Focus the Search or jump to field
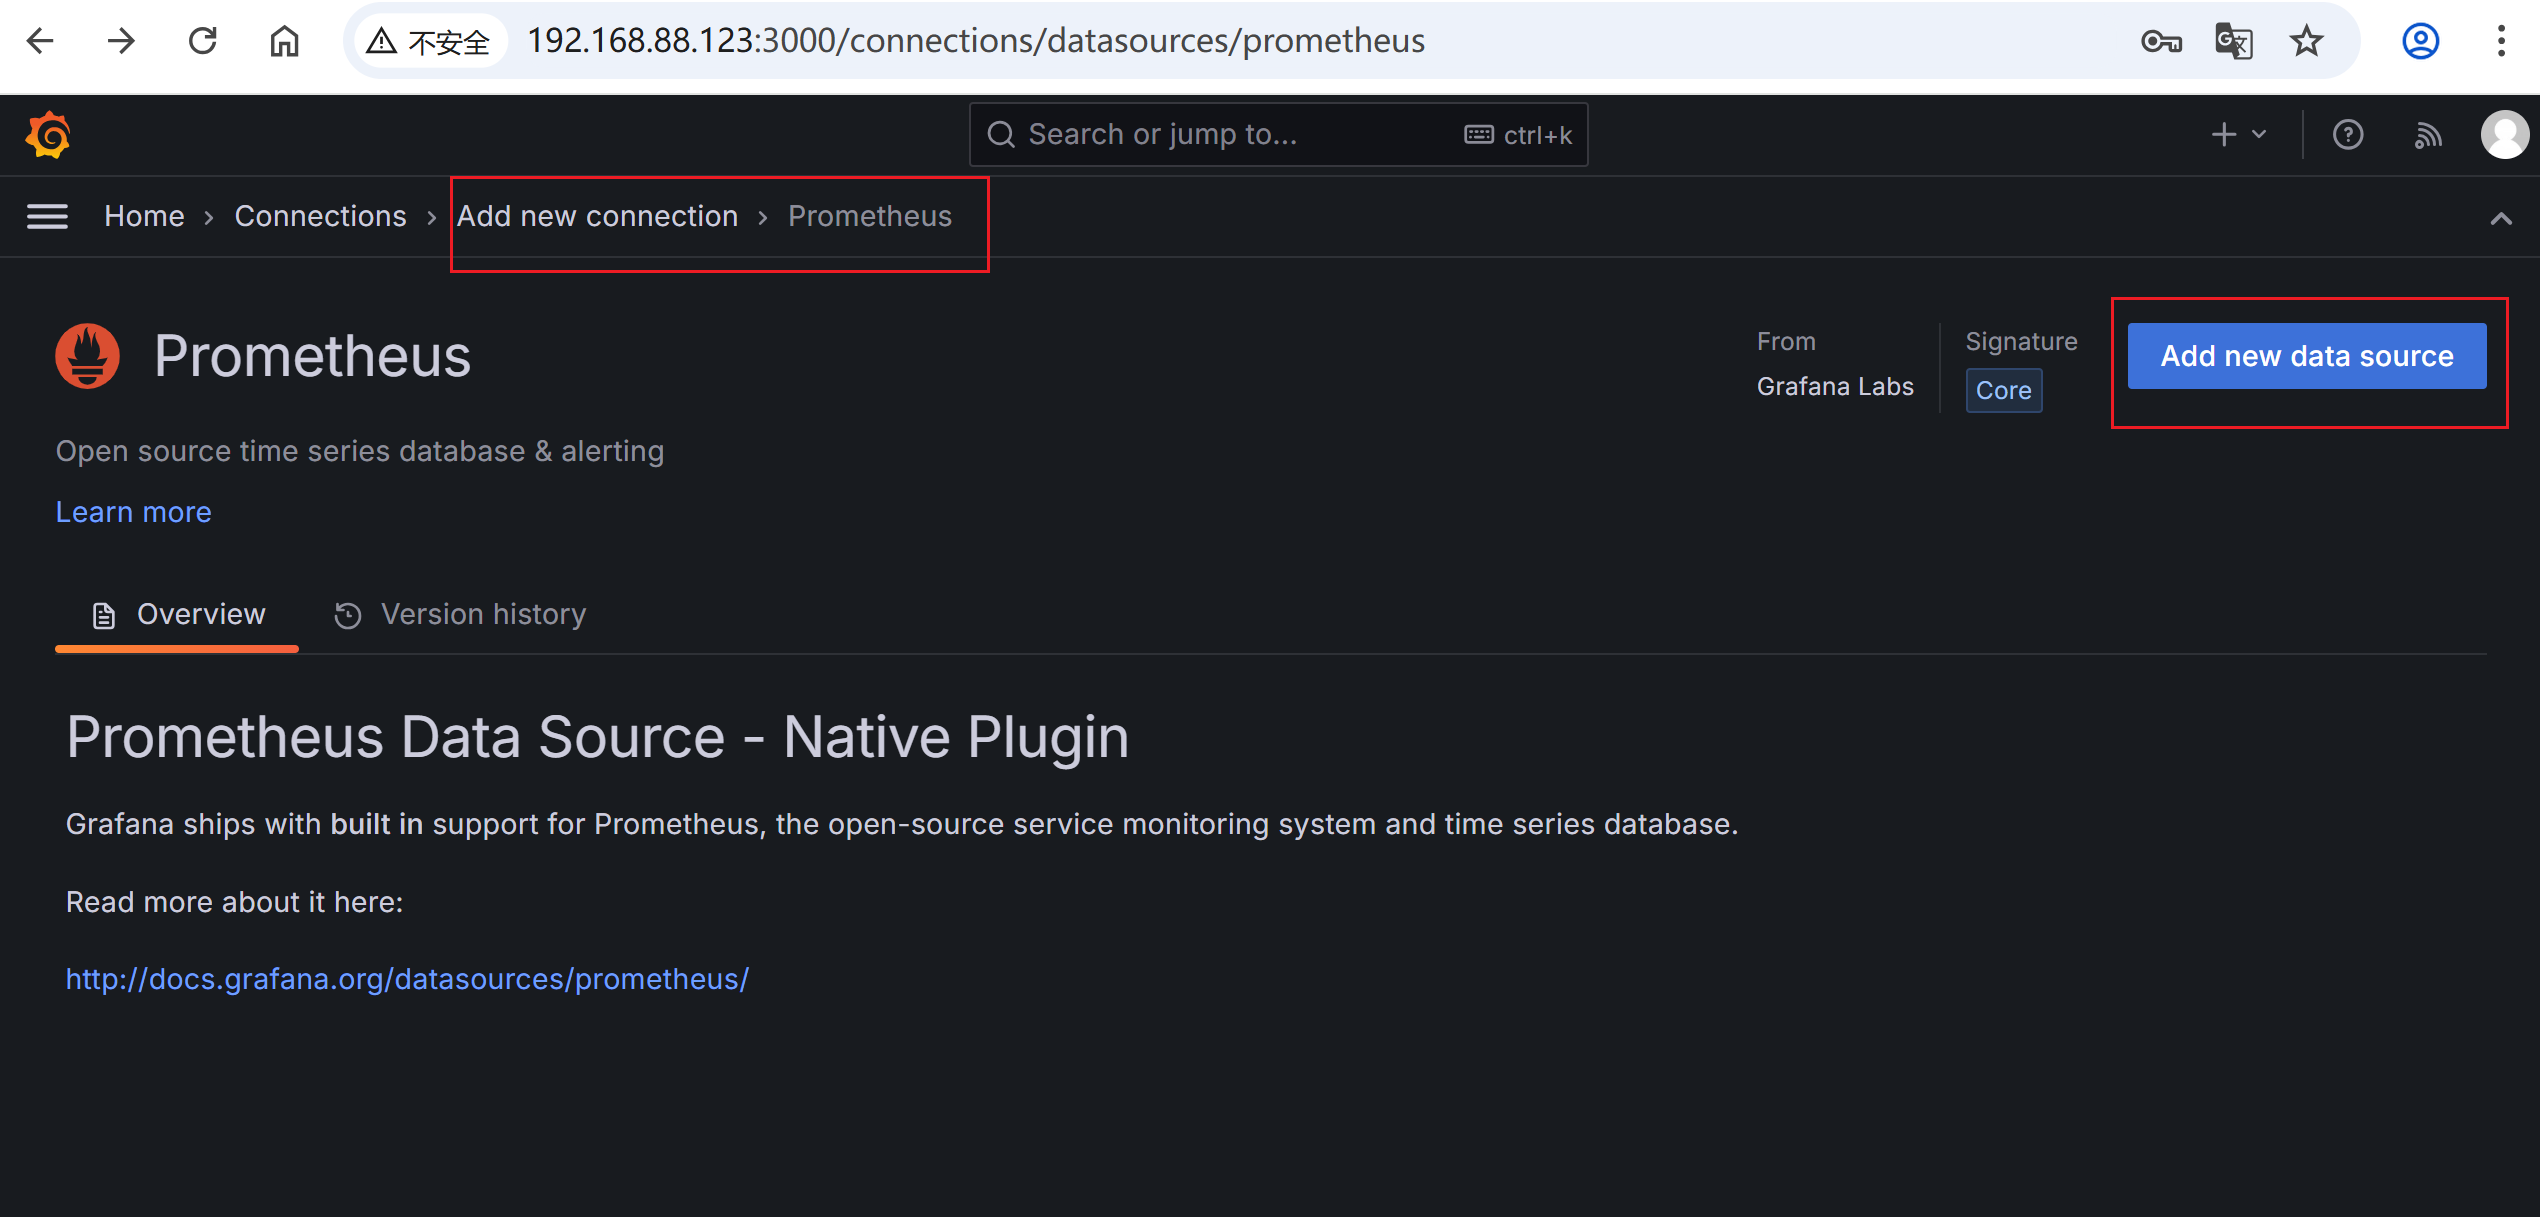 point(1278,134)
